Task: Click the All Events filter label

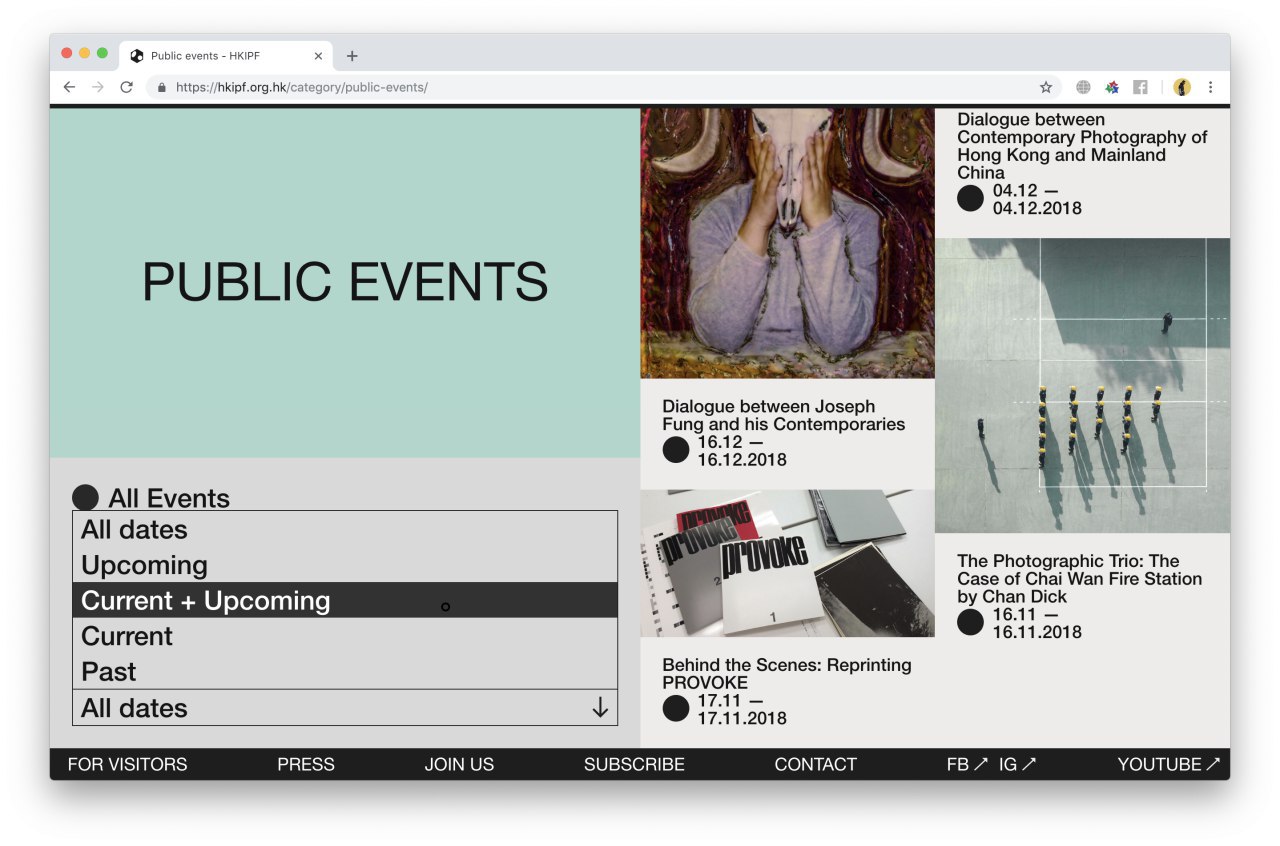Action: [169, 498]
